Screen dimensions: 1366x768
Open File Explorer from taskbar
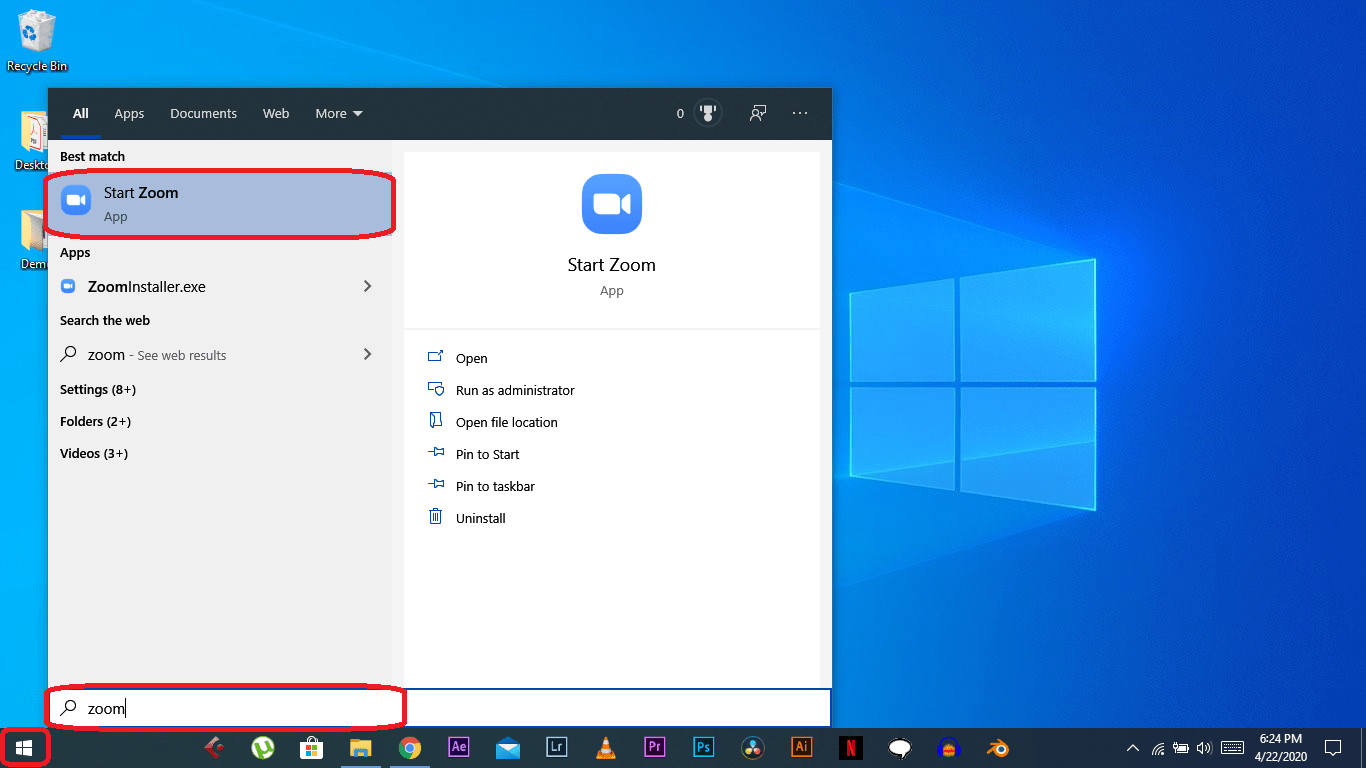coord(360,748)
